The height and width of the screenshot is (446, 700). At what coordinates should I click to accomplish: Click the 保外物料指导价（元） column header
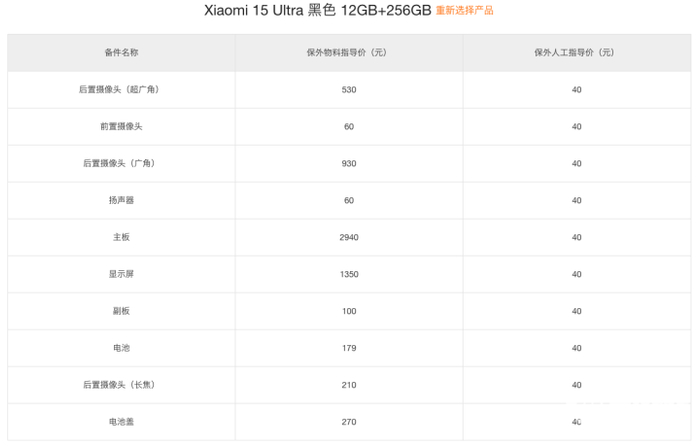point(348,52)
